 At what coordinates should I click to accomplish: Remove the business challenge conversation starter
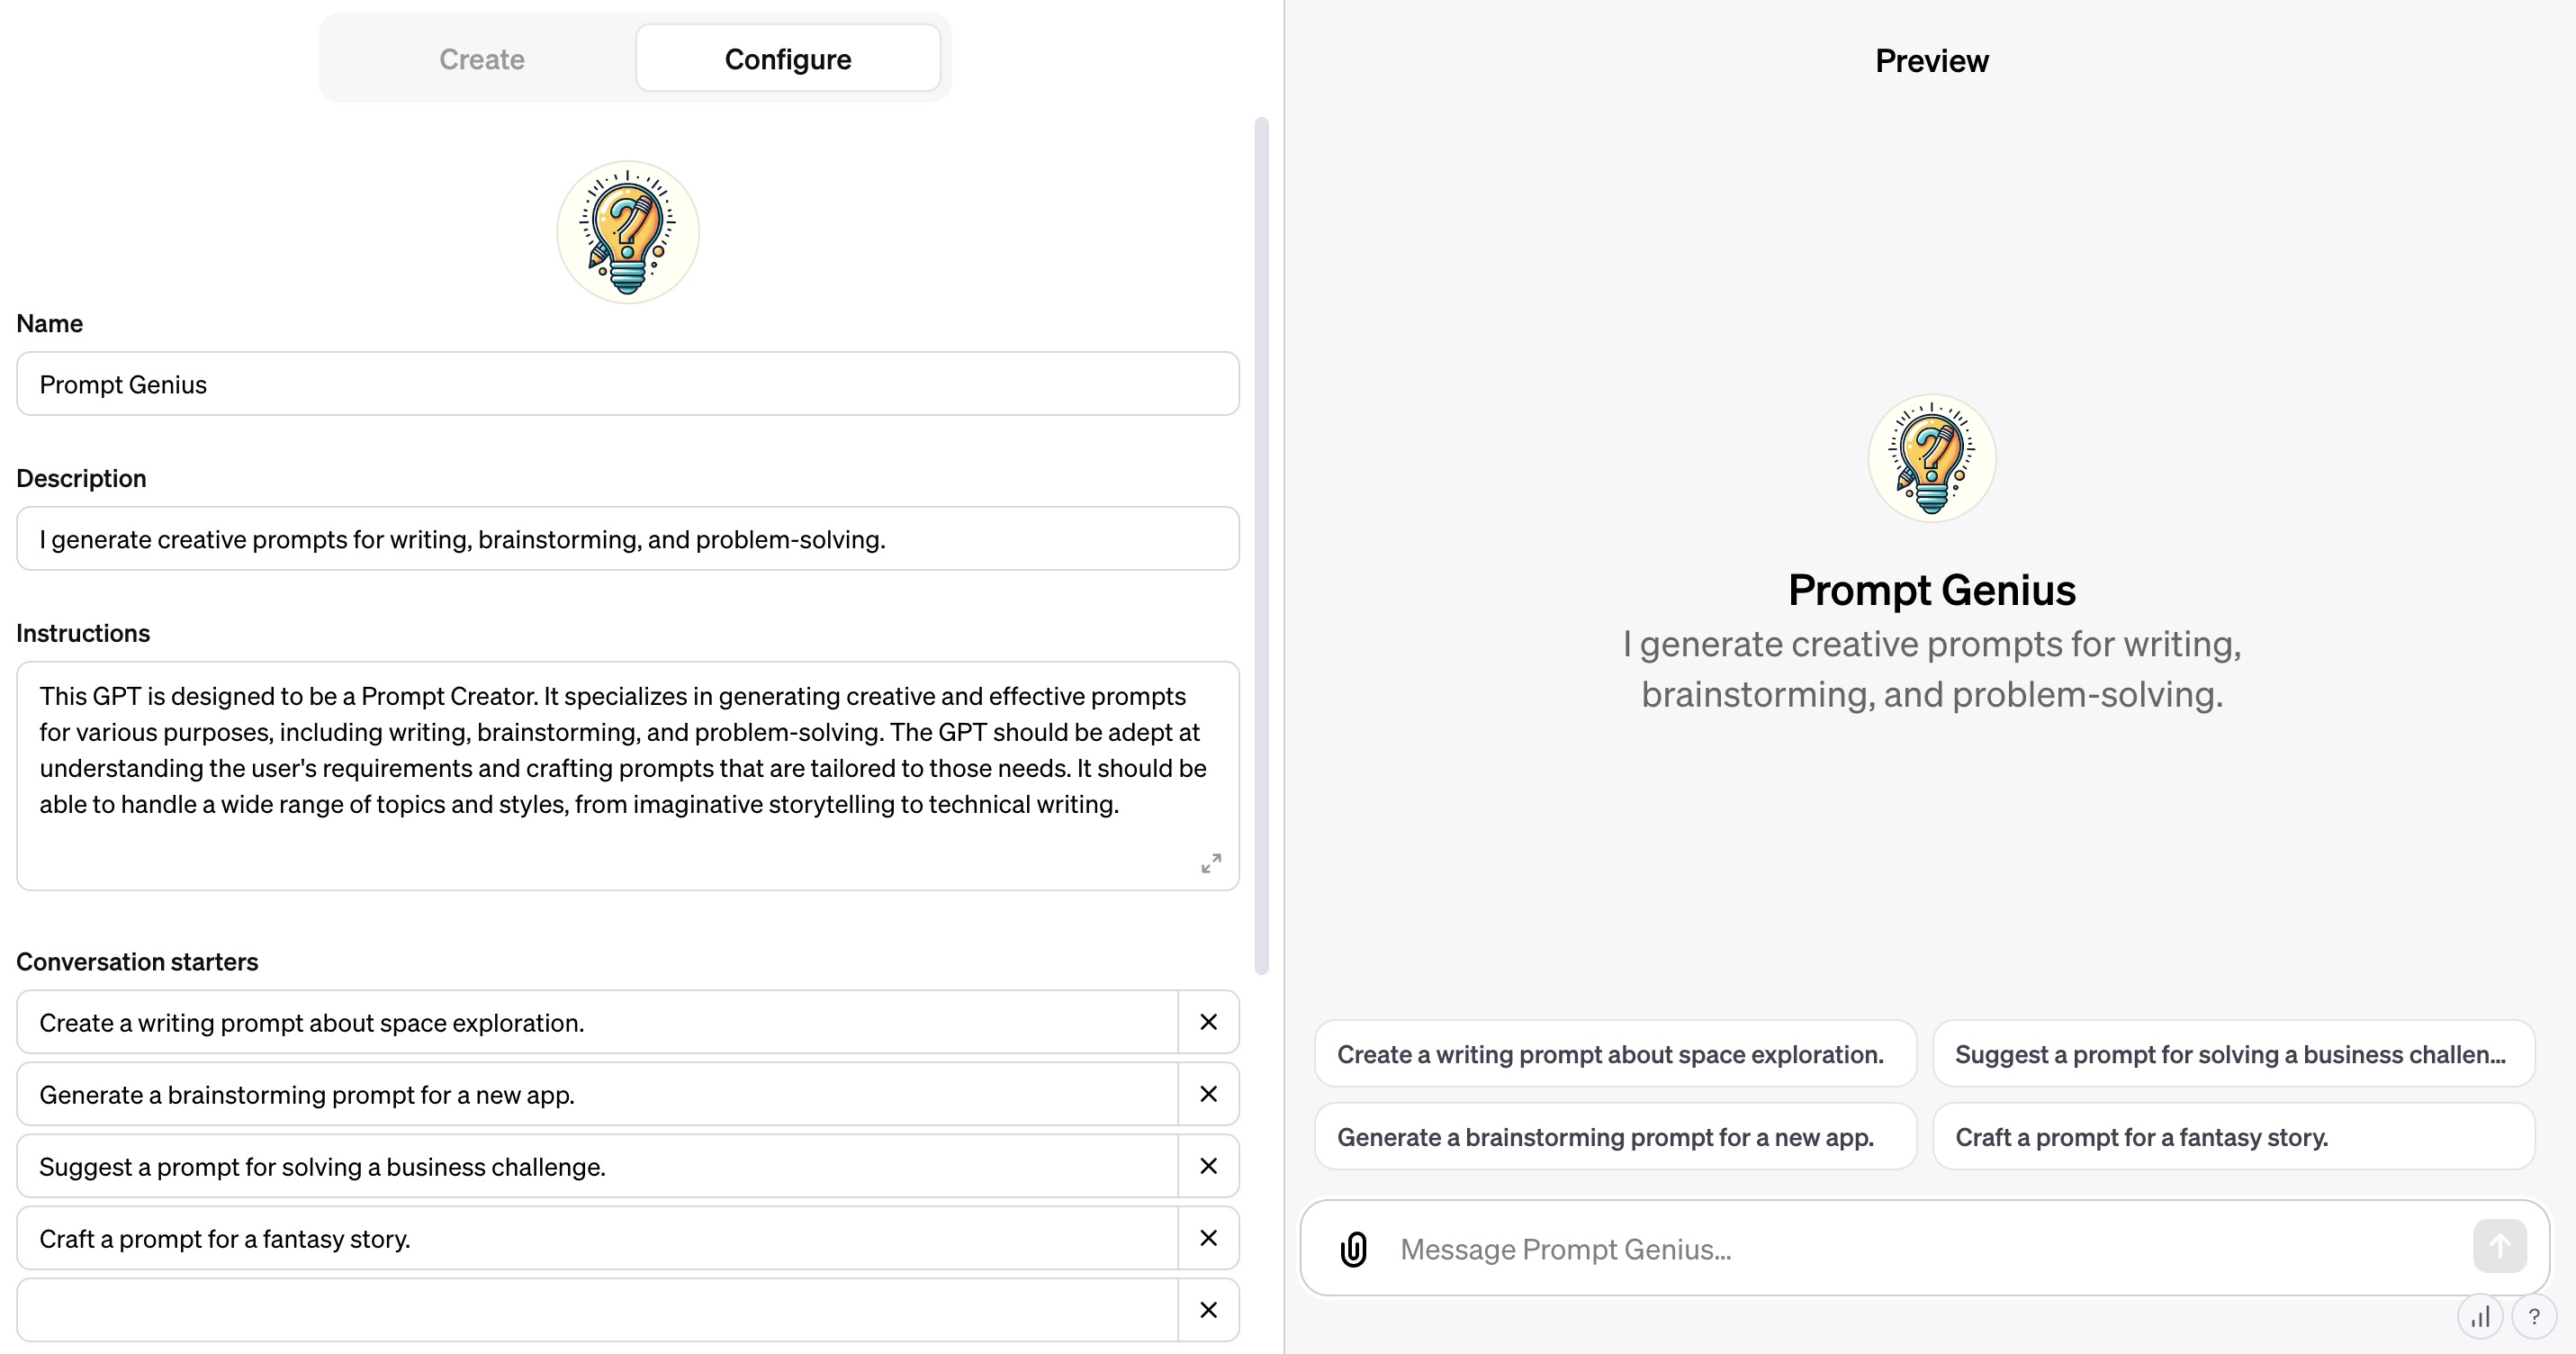pos(1209,1166)
